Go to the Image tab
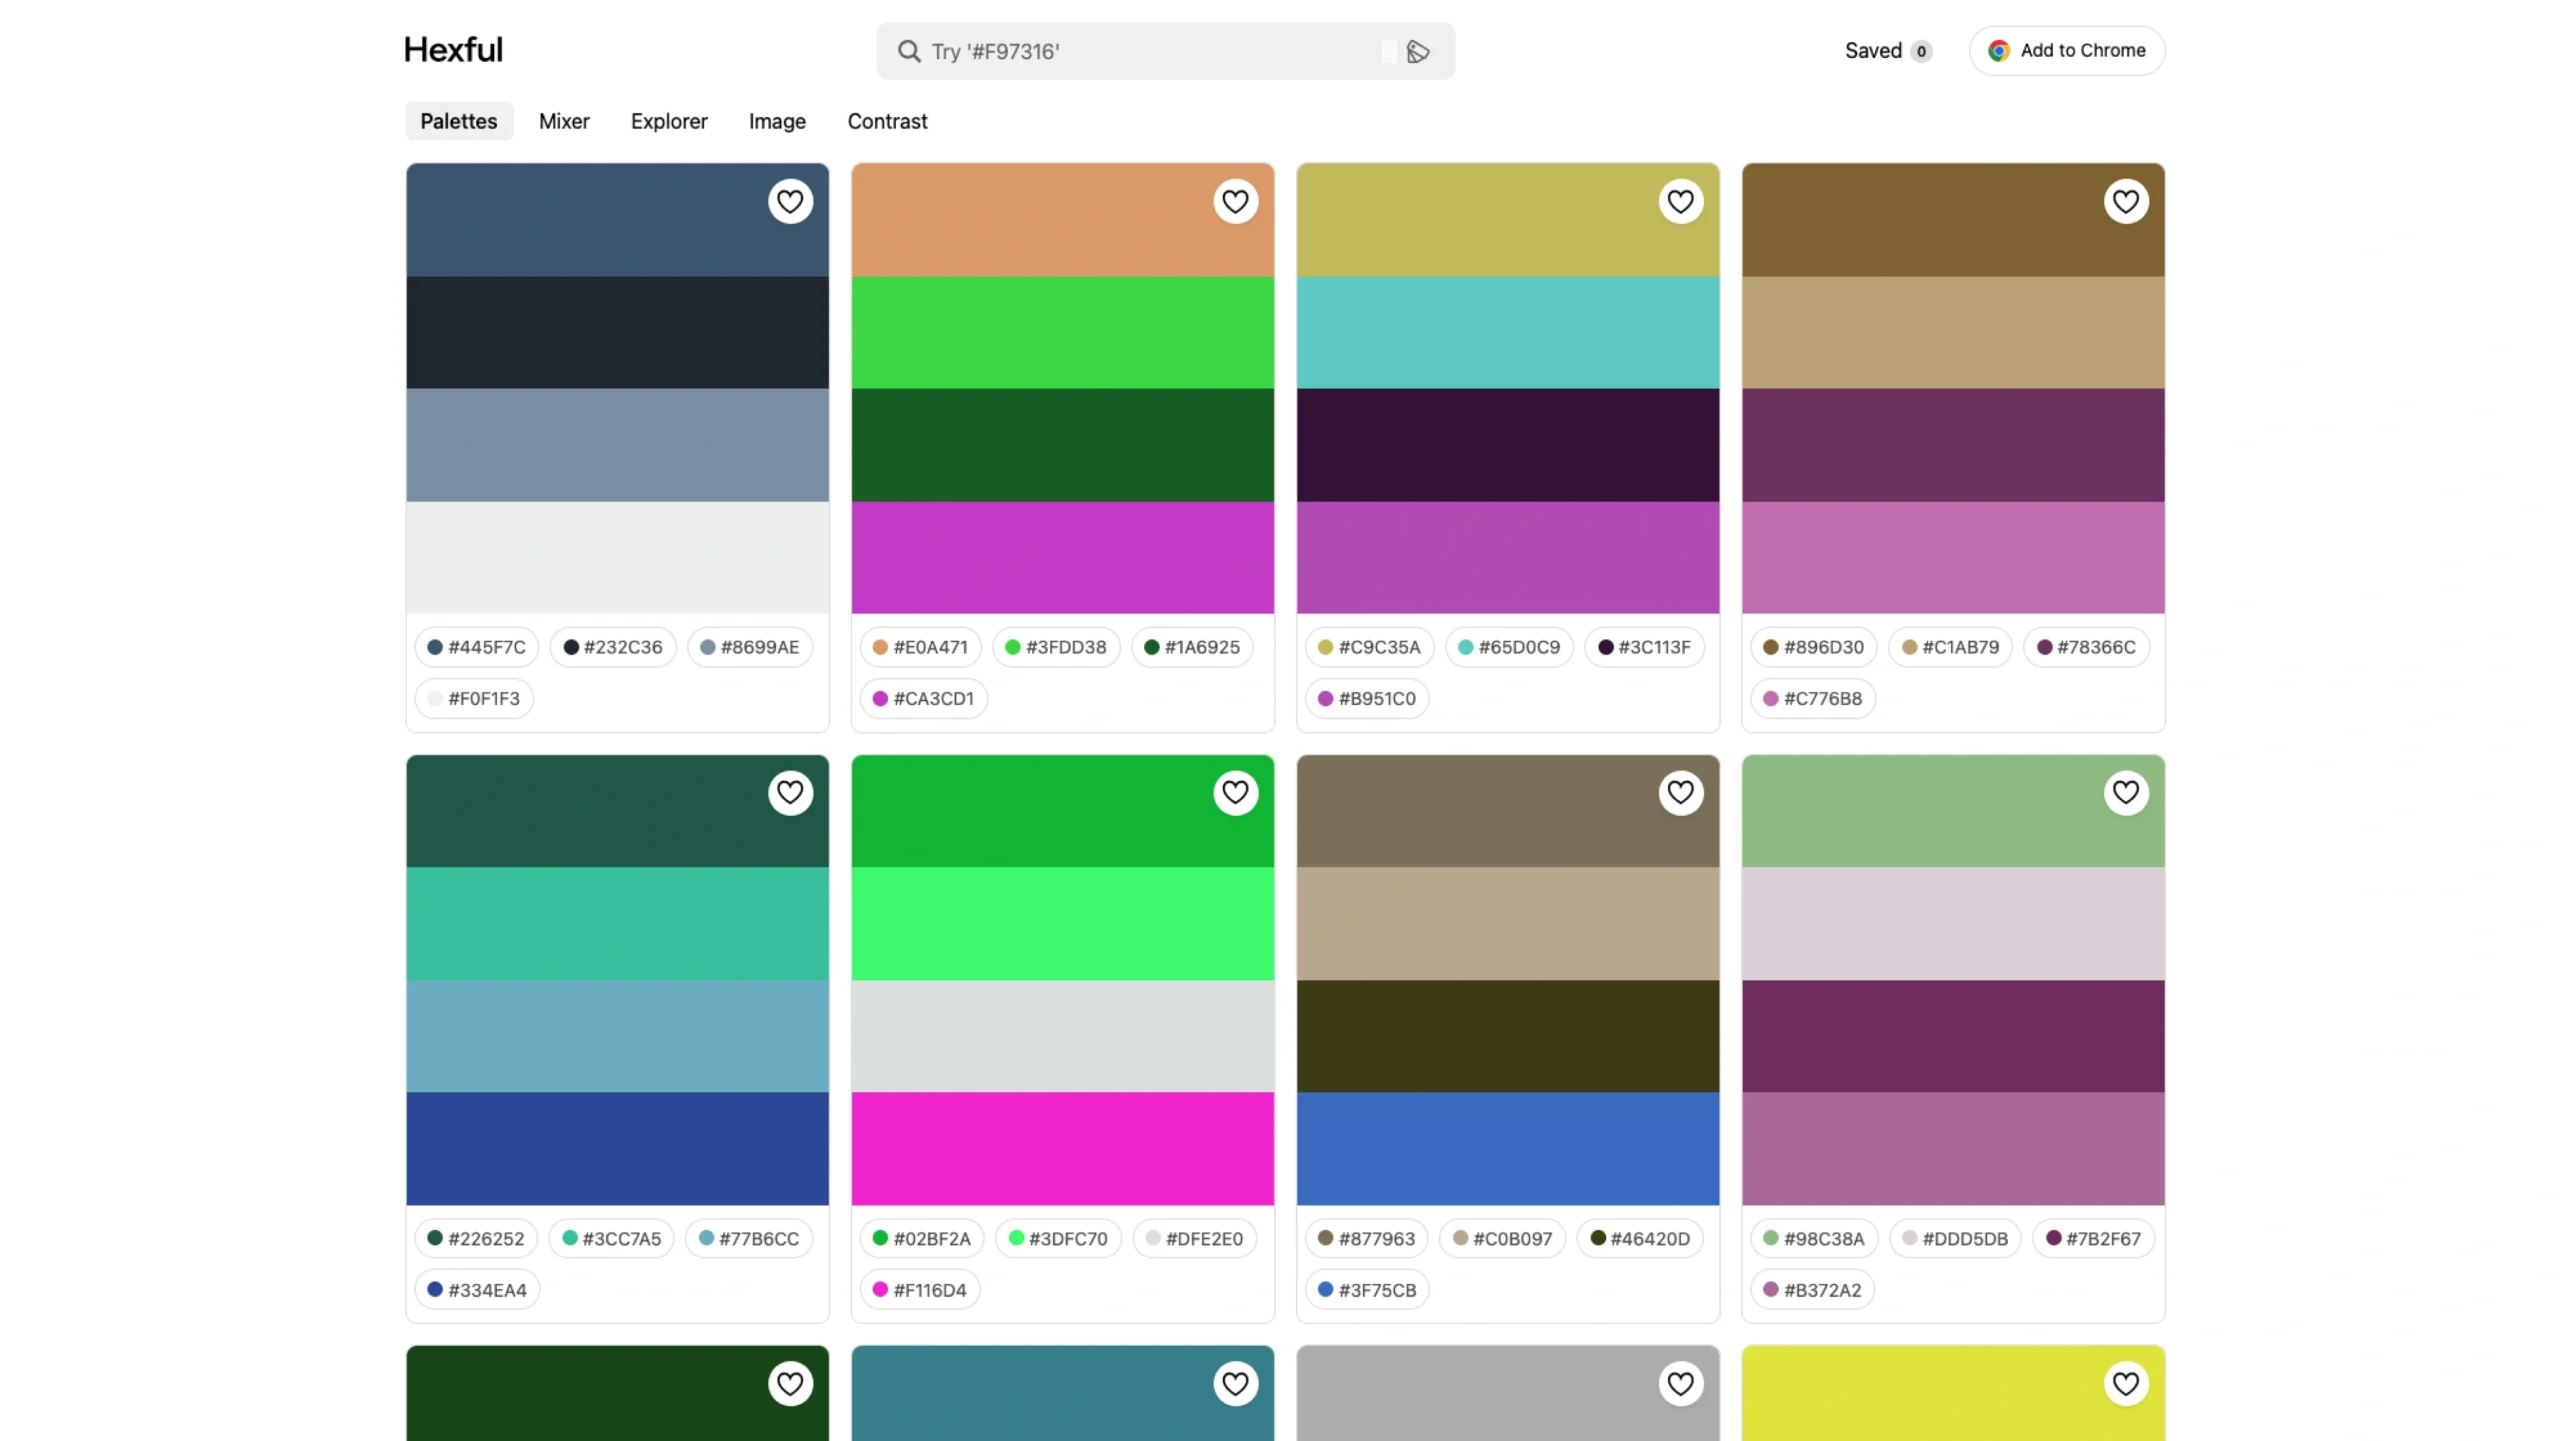 tap(777, 121)
